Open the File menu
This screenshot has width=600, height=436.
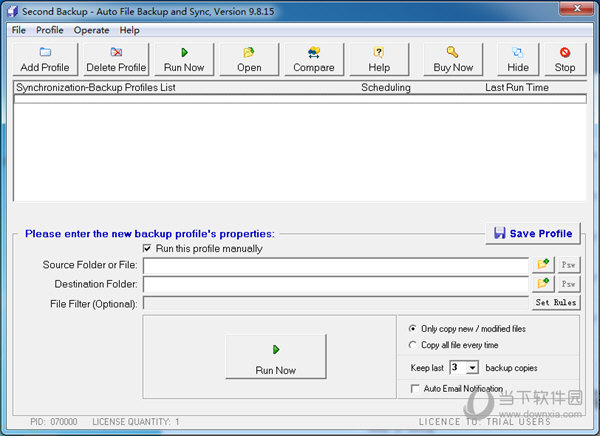point(19,30)
